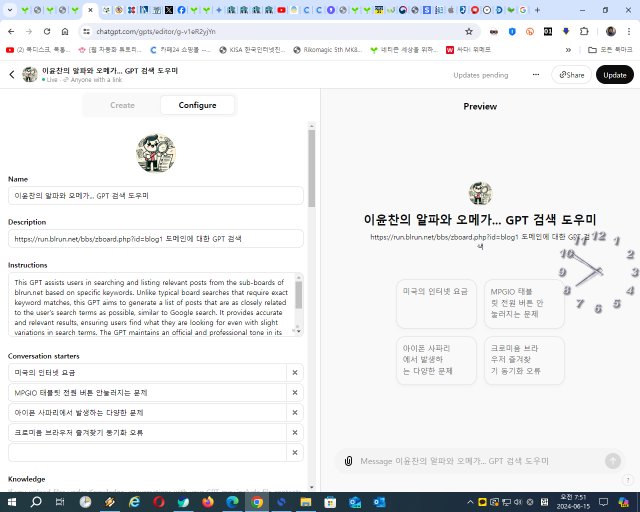The image size is (640, 512).
Task: Open the blue shield extension icon
Action: click(x=512, y=31)
